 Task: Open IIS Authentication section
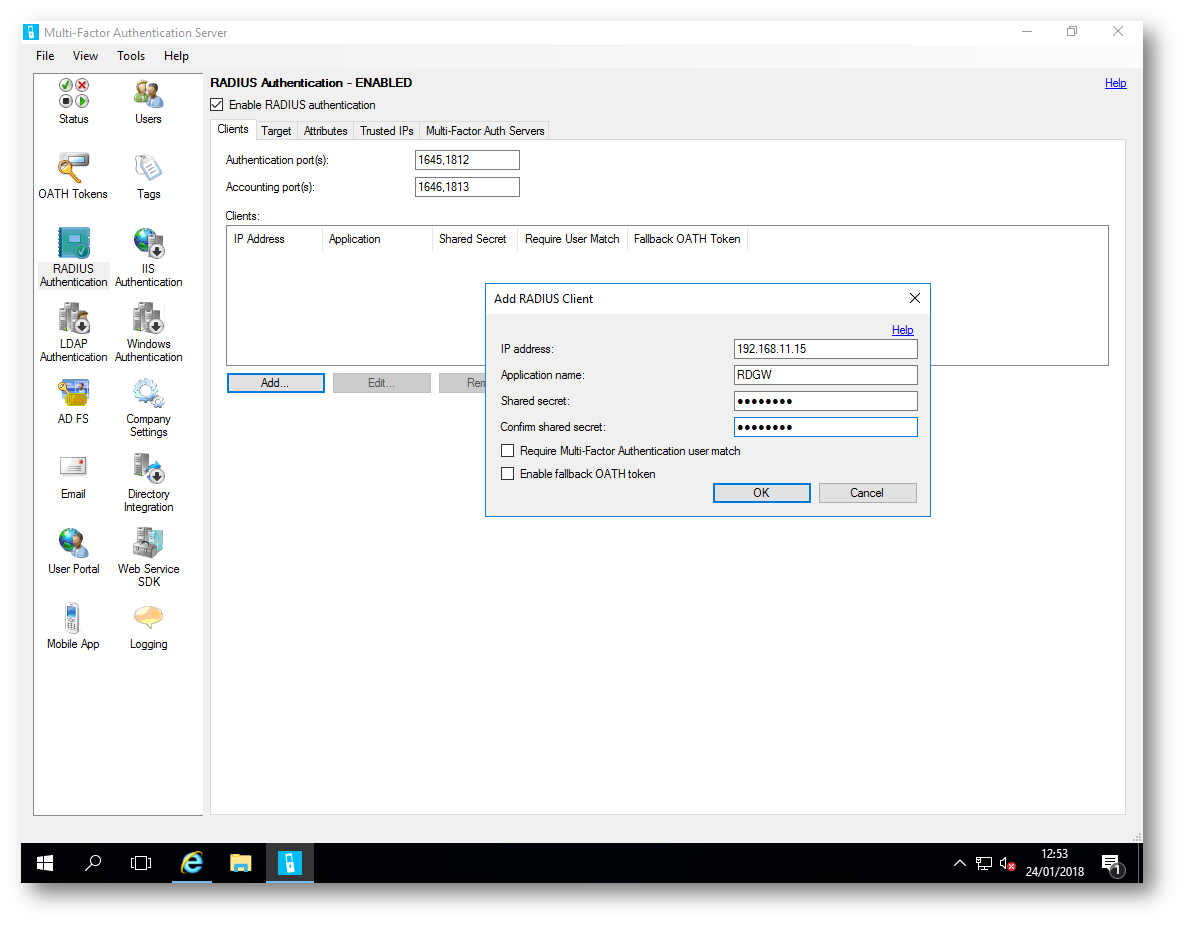tap(149, 257)
